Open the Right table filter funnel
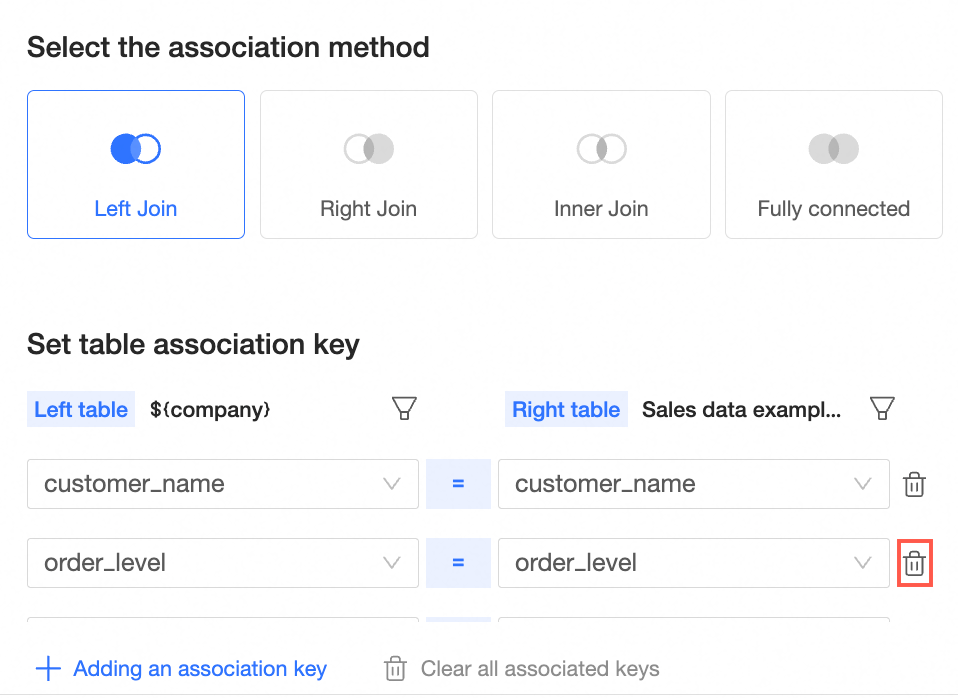The image size is (958, 698). click(881, 408)
